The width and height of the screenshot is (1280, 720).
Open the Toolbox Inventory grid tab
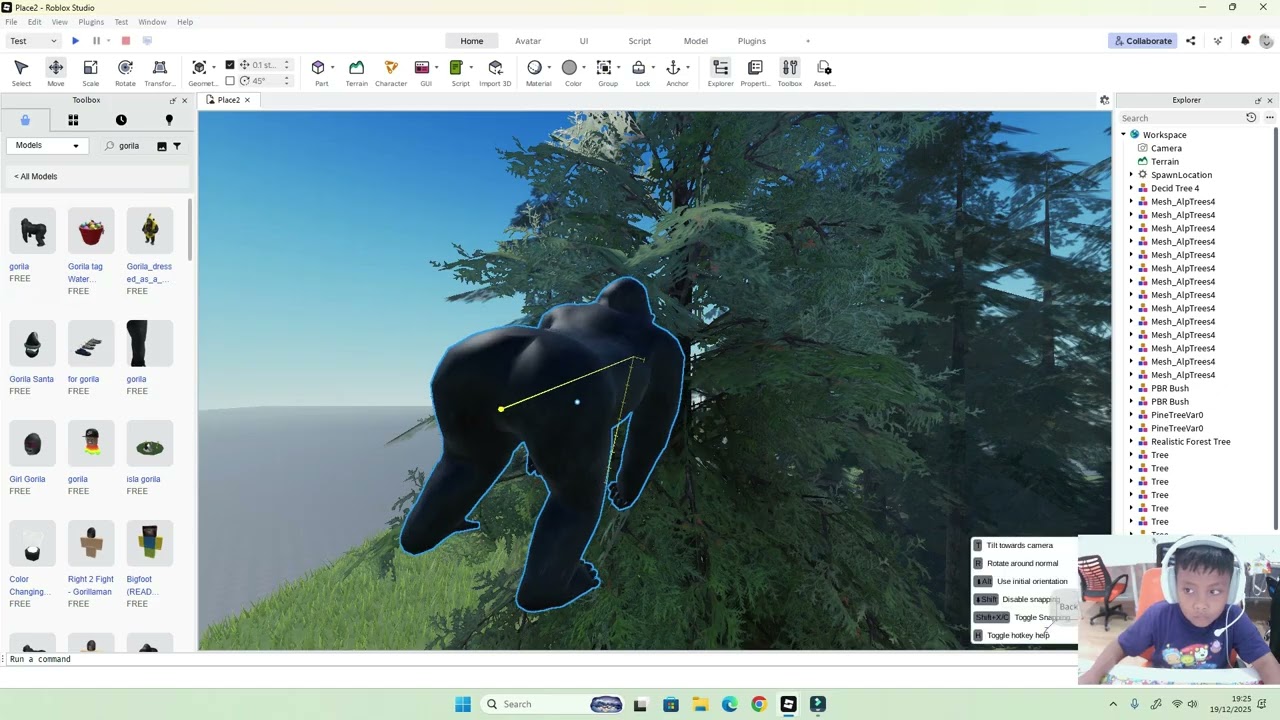point(73,120)
